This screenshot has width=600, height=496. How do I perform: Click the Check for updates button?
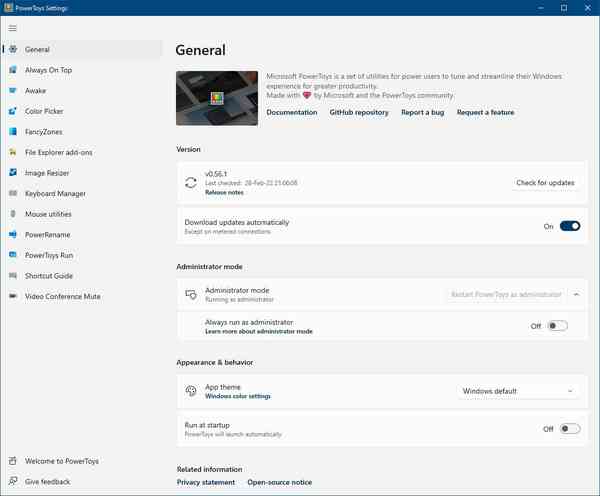[x=545, y=183]
